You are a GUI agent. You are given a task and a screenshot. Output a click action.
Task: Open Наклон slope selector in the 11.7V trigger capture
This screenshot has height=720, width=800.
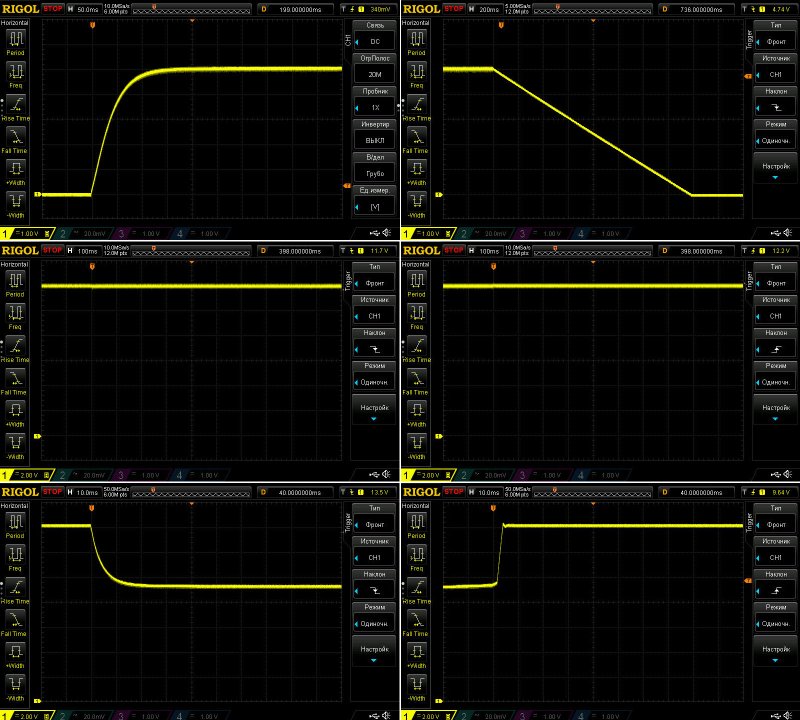[375, 343]
